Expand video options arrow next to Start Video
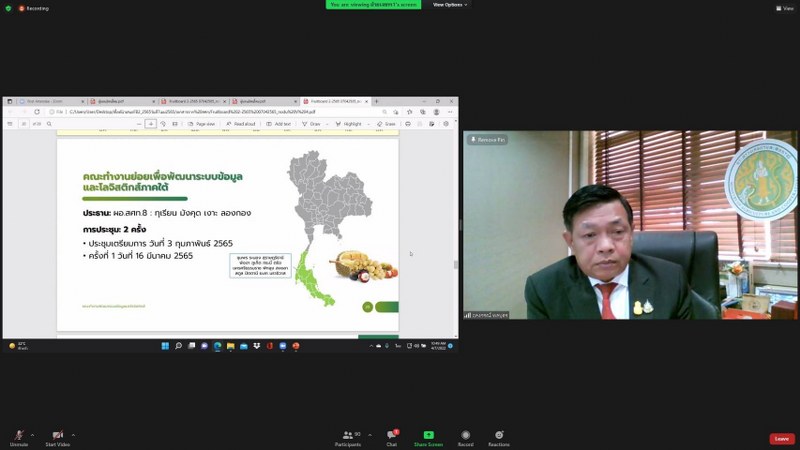 (x=72, y=435)
